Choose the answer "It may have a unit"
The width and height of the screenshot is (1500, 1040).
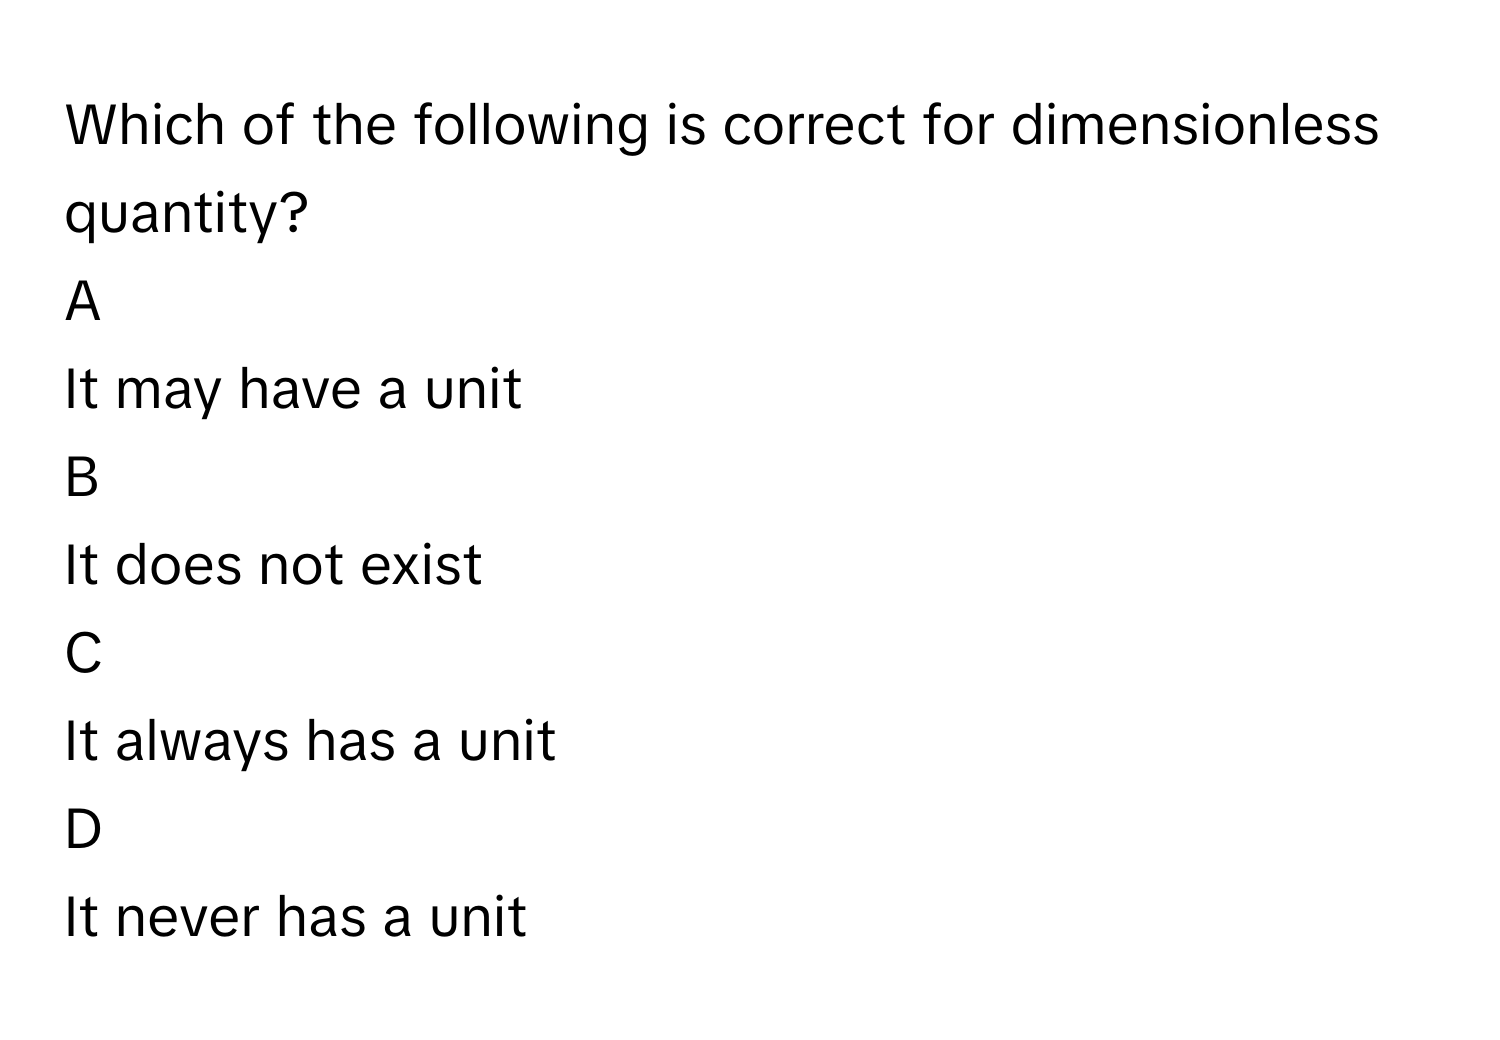293,390
